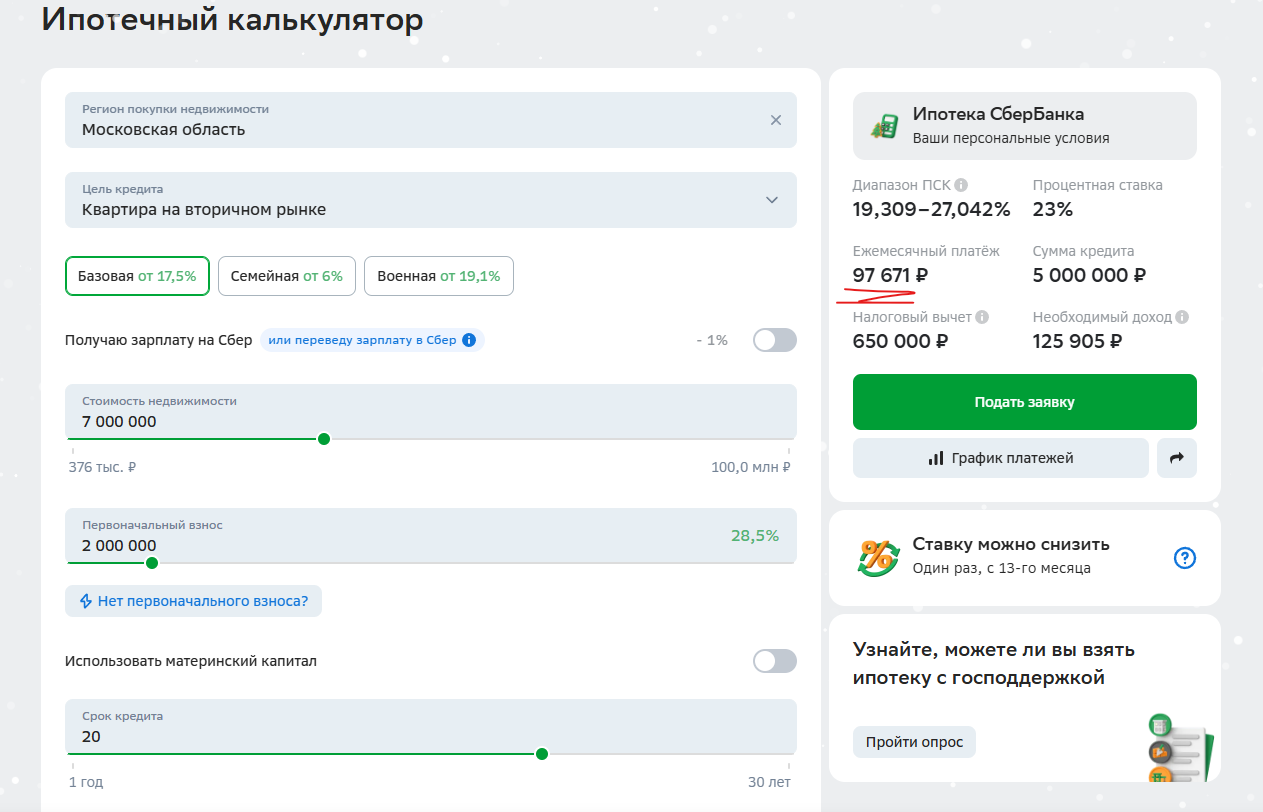1263x812 pixels.
Task: Toggle the Получаю зарплату на Сбер switch
Action: (775, 340)
